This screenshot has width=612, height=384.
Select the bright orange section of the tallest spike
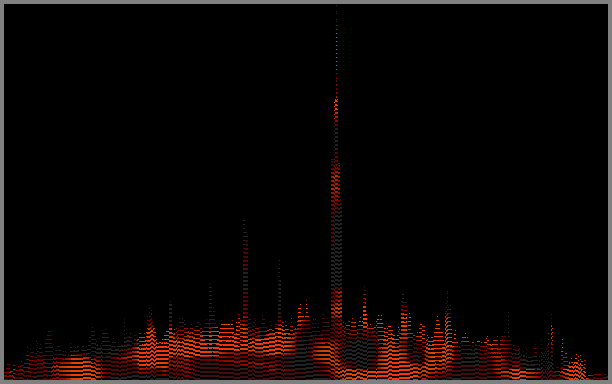[x=336, y=109]
